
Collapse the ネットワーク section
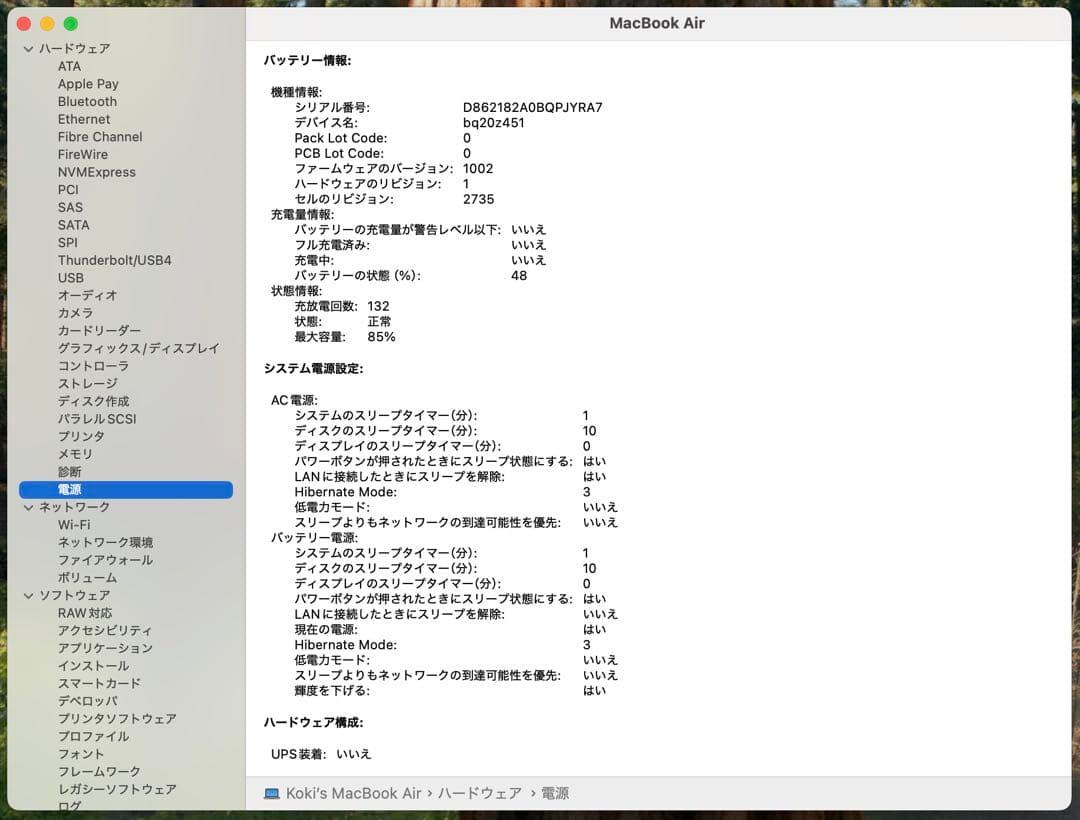[x=27, y=507]
